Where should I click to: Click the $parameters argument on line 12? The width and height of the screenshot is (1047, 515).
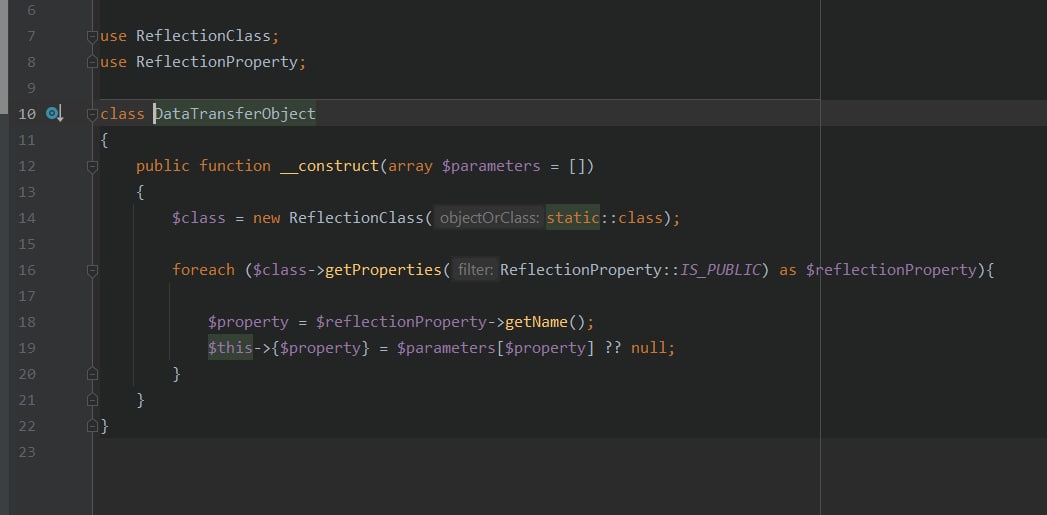[x=491, y=166]
